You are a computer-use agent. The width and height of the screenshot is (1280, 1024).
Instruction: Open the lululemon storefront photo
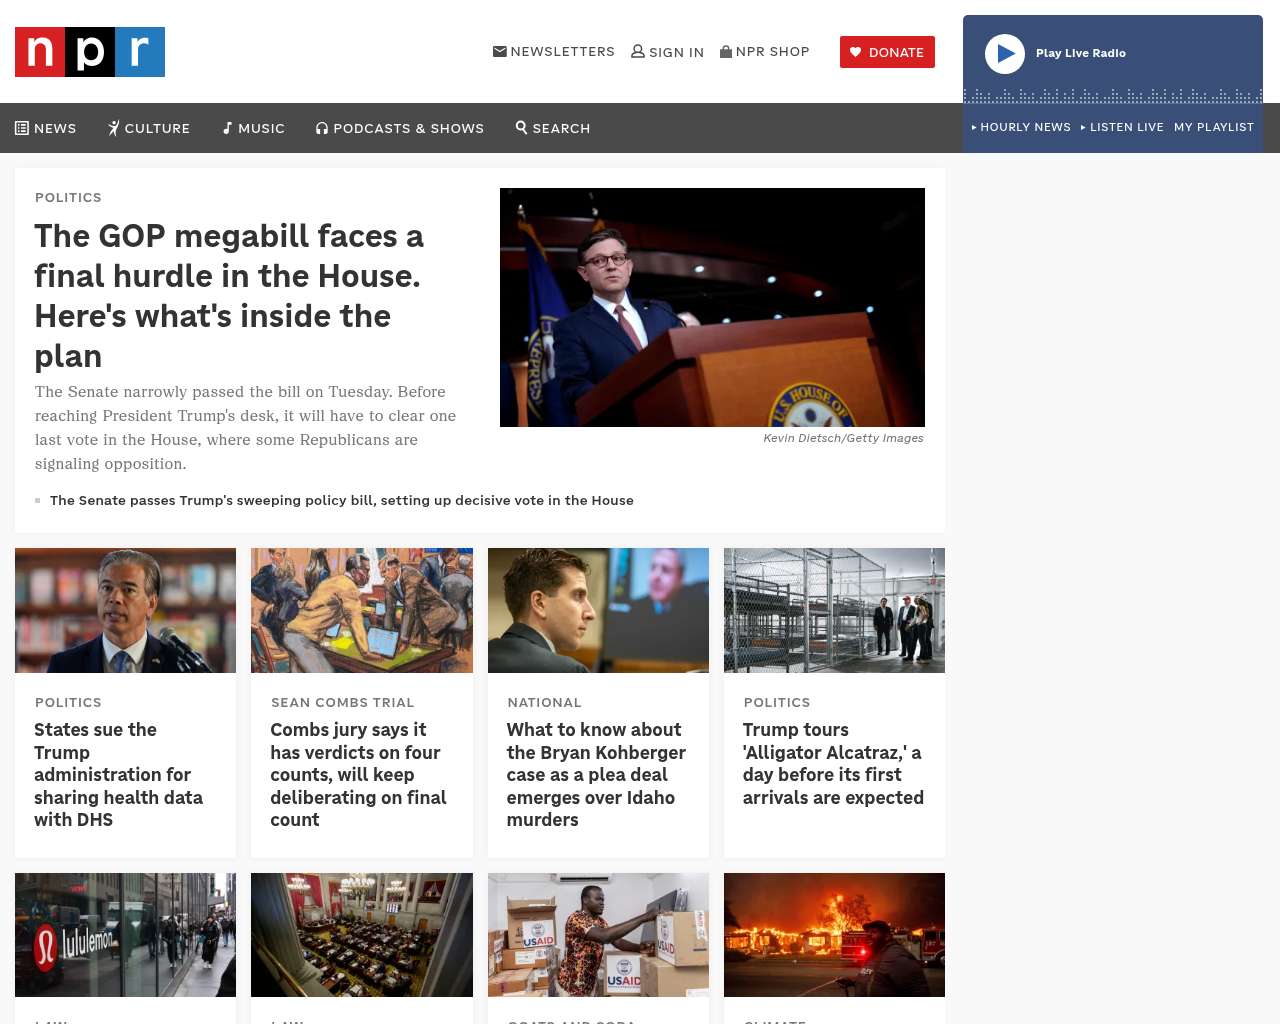(126, 935)
